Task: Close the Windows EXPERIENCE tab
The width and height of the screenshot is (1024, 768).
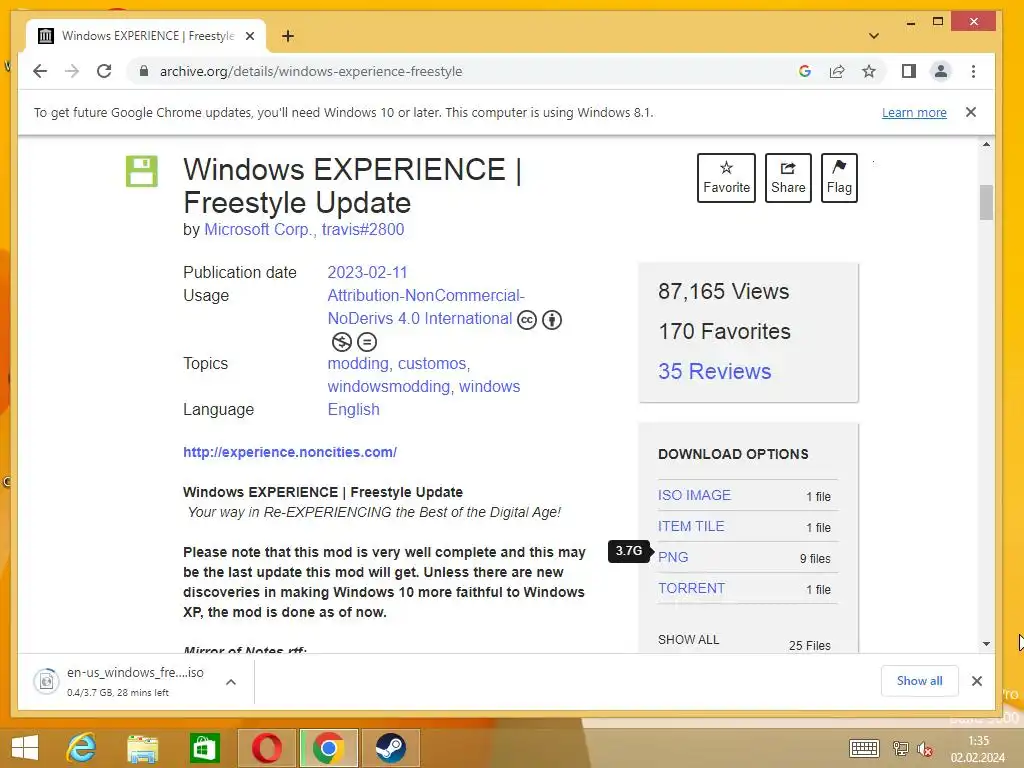Action: [x=249, y=36]
